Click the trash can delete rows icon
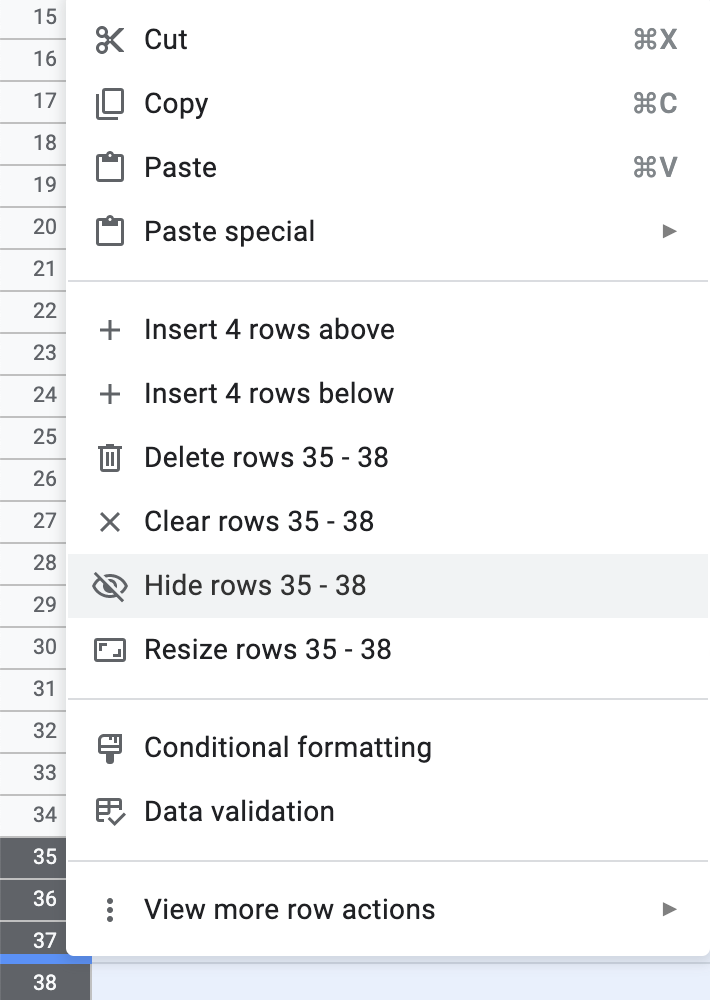 click(110, 457)
